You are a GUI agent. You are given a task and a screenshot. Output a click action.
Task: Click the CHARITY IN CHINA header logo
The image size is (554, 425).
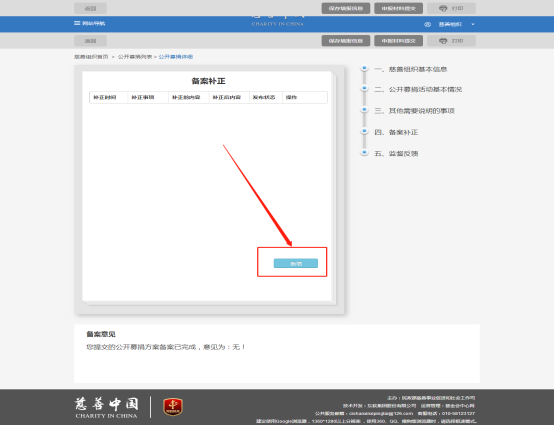278,22
